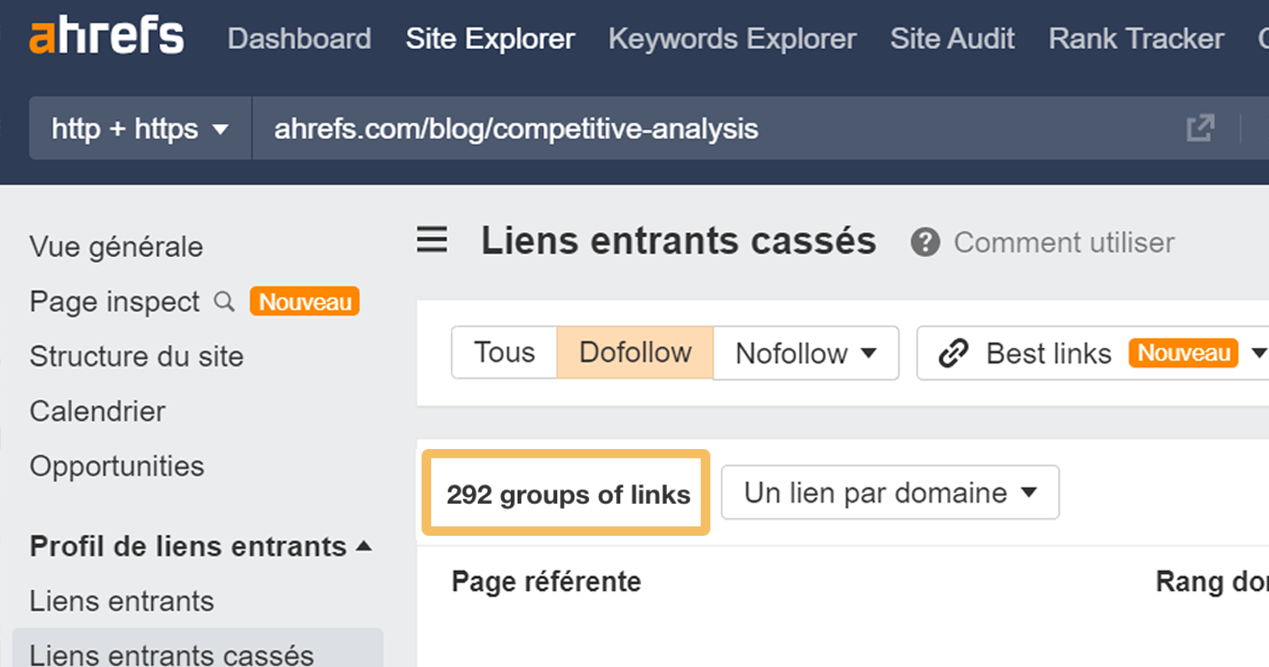
Task: Open the Nofollow dropdown
Action: tap(805, 353)
